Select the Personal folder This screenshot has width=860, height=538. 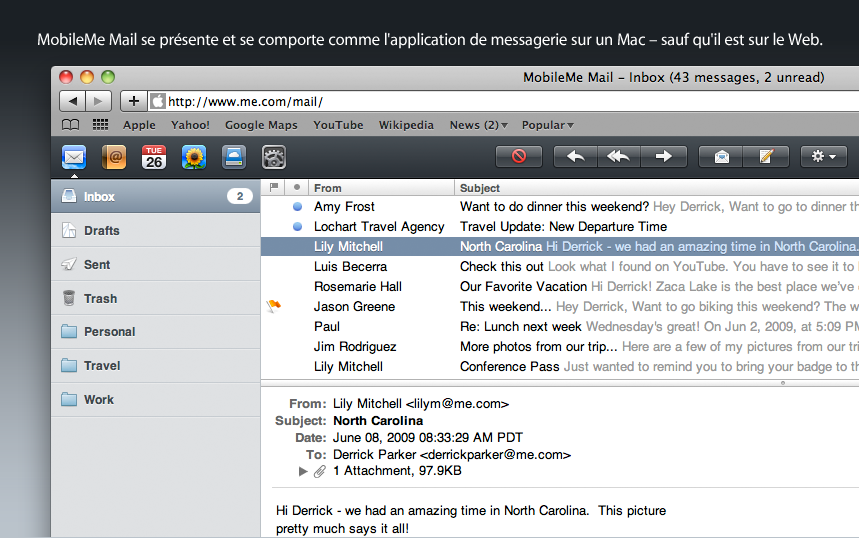click(x=156, y=332)
